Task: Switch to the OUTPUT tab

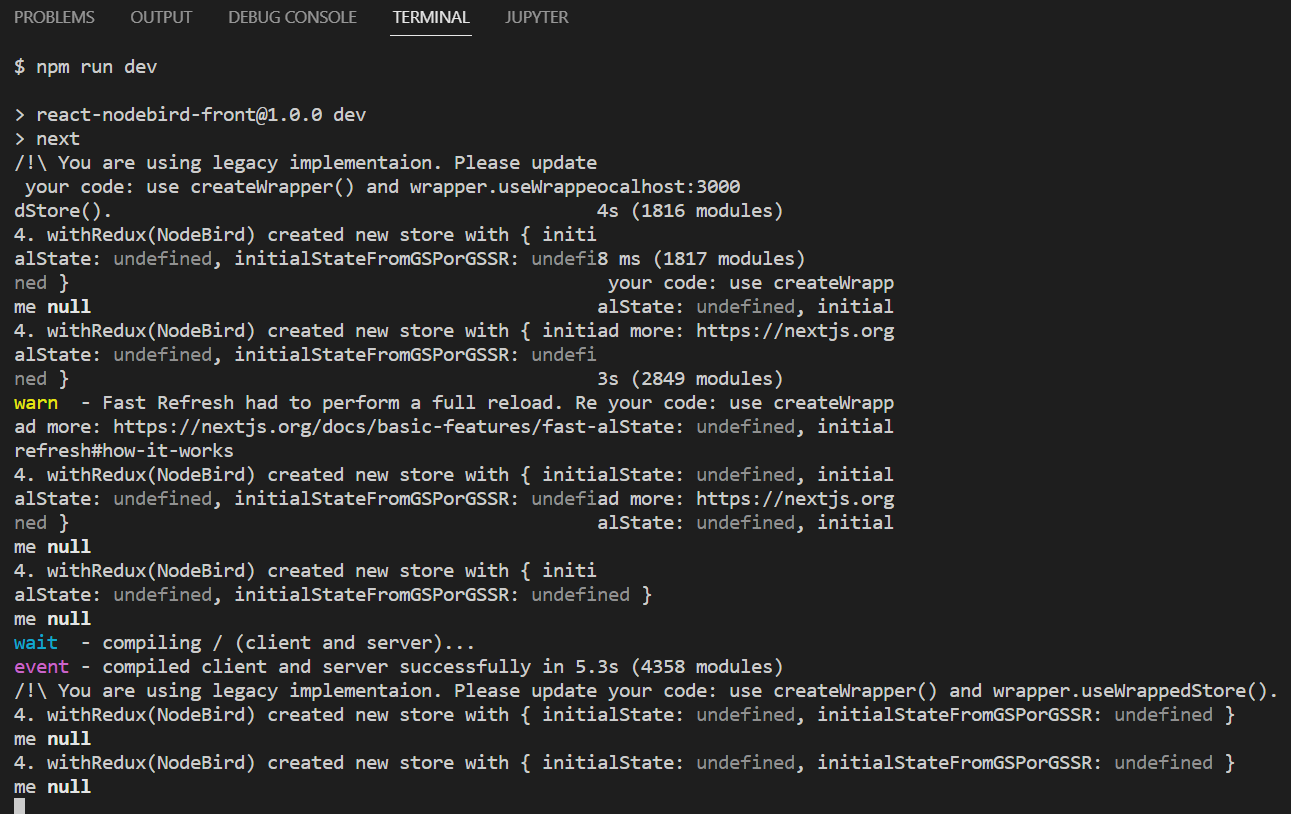Action: [x=161, y=18]
